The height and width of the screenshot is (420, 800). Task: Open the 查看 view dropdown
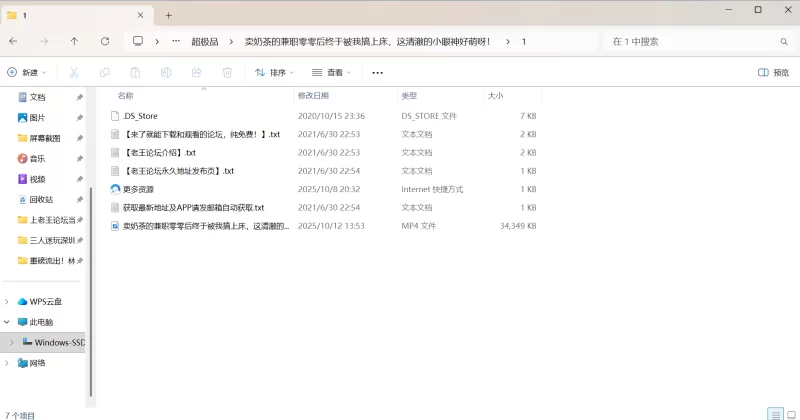point(332,72)
